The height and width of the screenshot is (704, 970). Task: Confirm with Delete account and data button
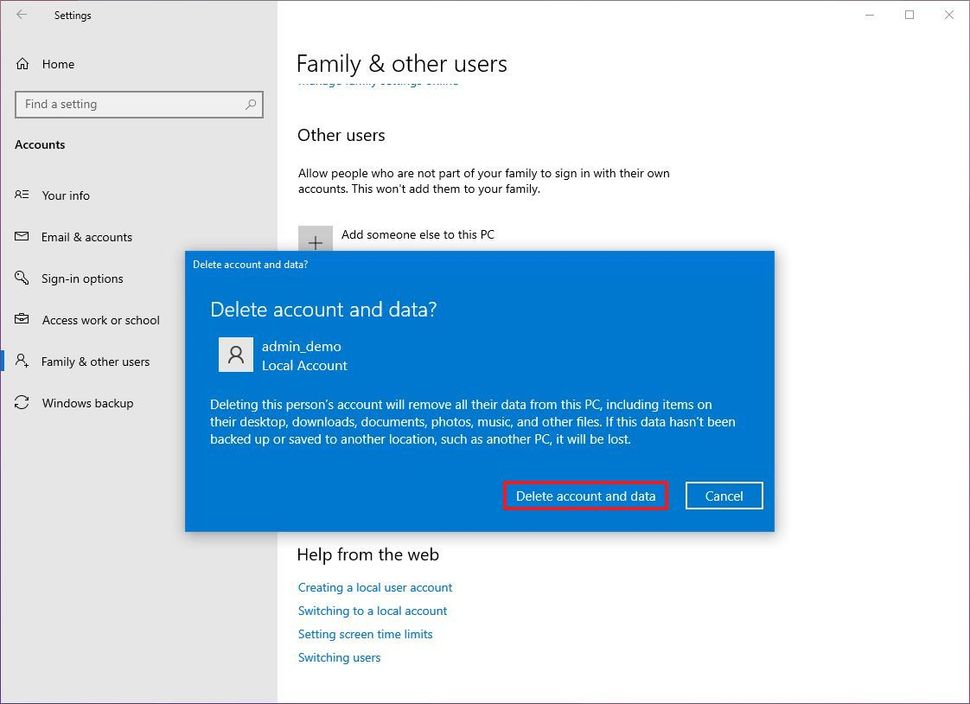585,496
